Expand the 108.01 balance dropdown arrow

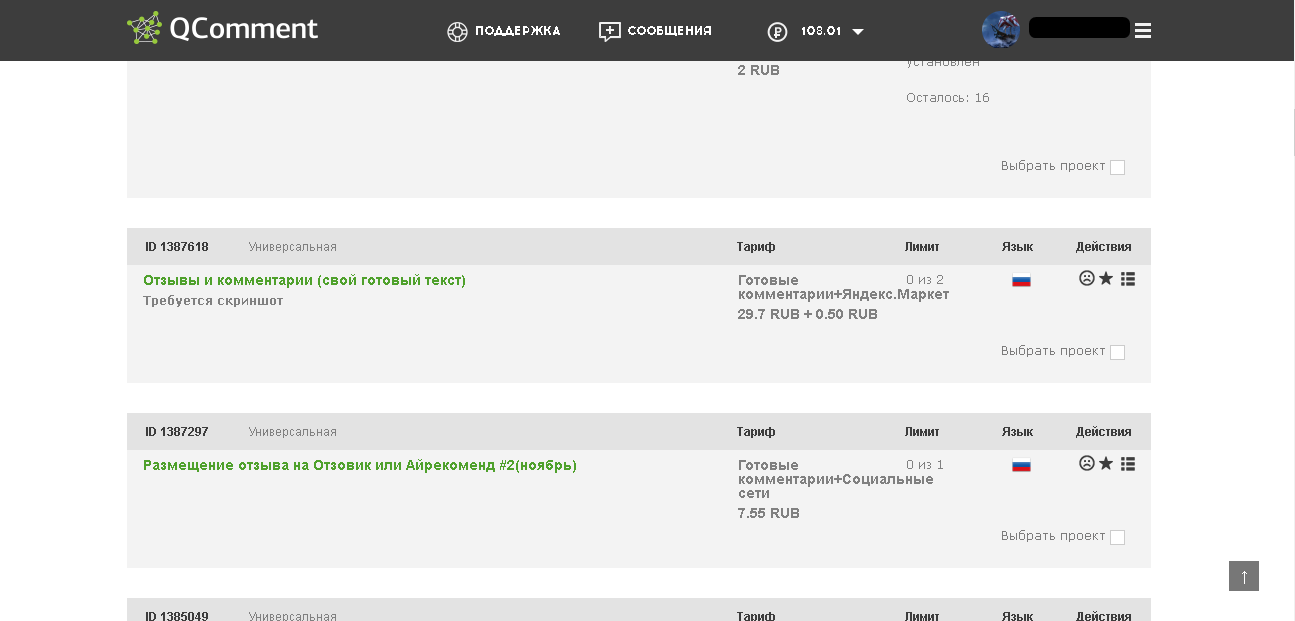coord(857,32)
